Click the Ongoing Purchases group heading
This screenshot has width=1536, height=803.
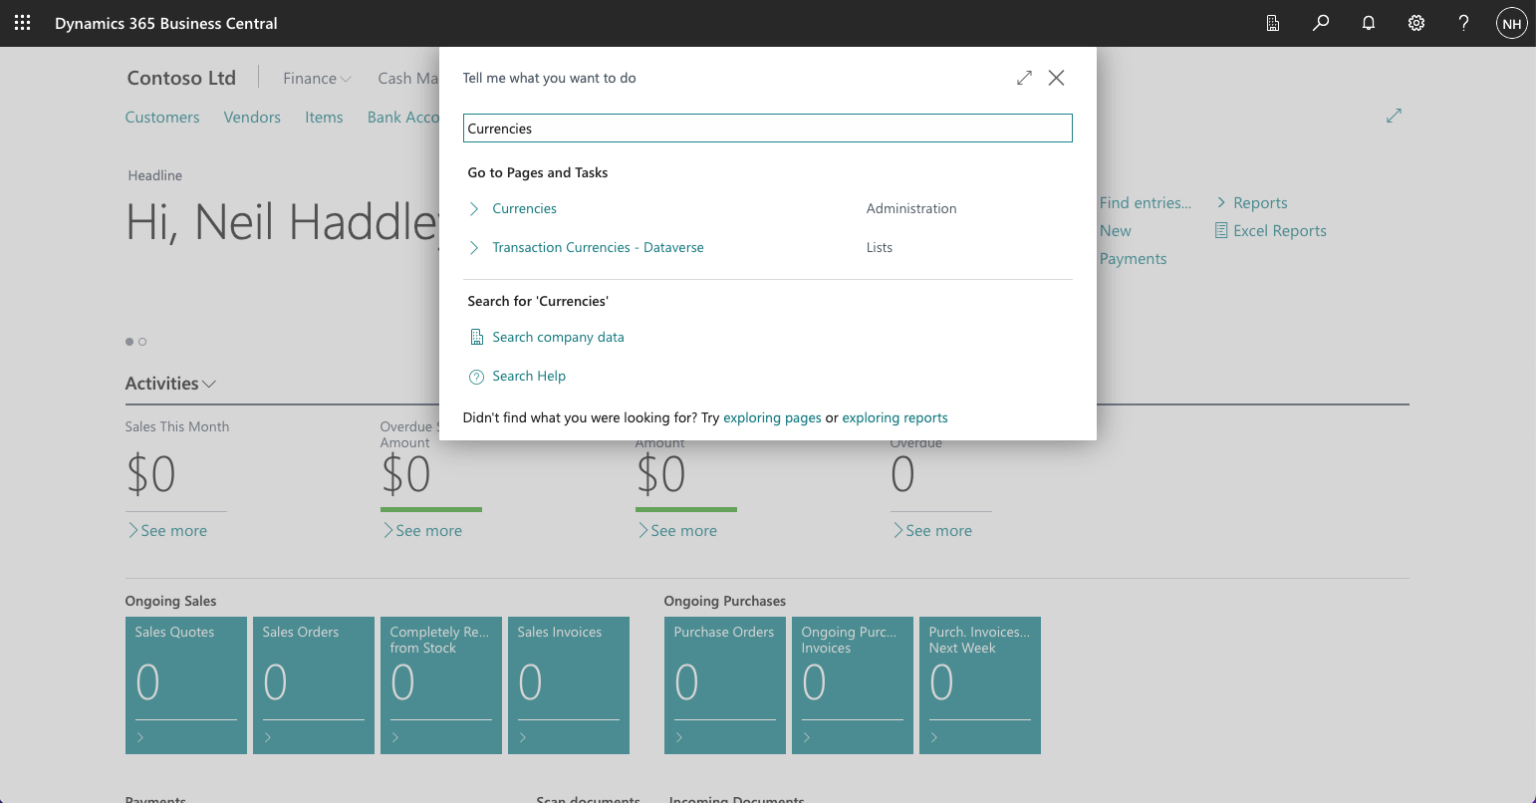[725, 601]
